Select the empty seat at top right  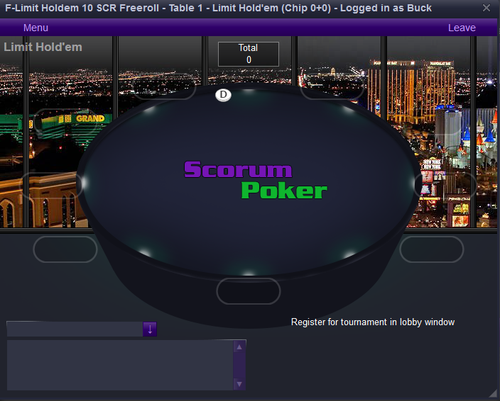[332, 86]
